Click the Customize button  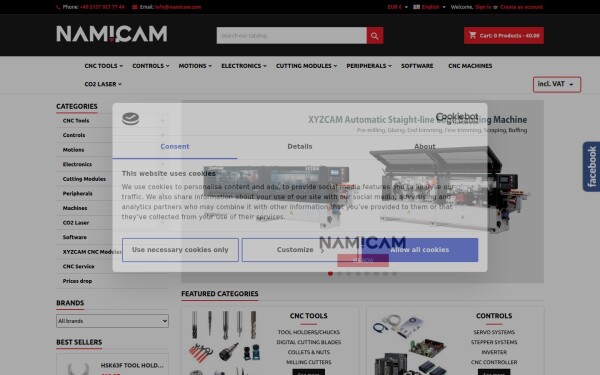pos(300,250)
